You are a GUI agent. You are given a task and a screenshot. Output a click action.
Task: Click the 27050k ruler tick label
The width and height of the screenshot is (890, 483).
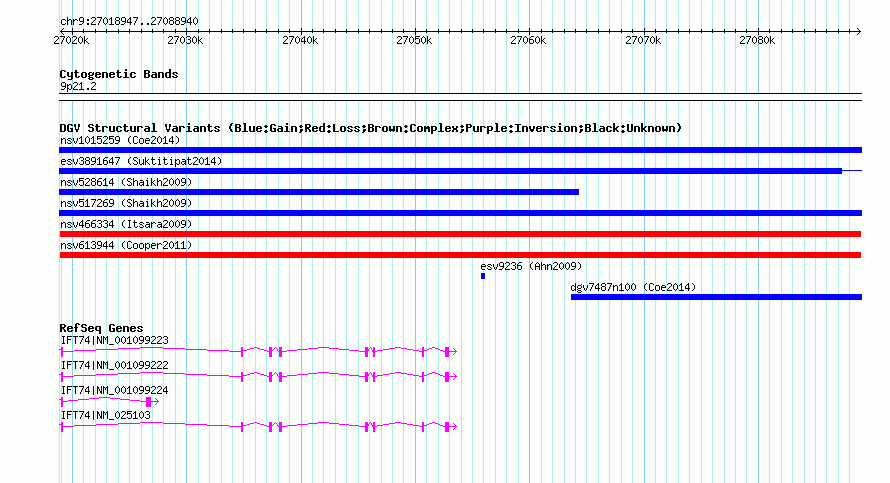tap(414, 40)
